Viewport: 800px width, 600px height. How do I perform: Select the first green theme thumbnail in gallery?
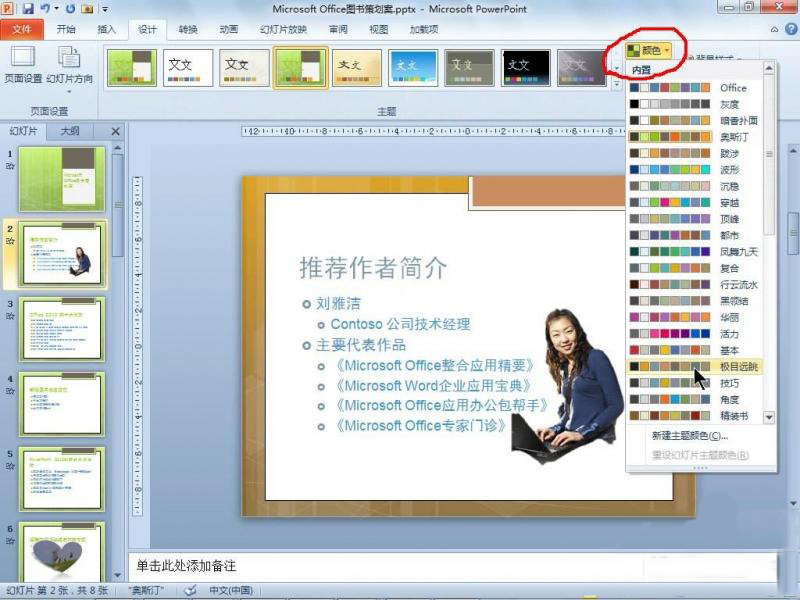[x=132, y=67]
